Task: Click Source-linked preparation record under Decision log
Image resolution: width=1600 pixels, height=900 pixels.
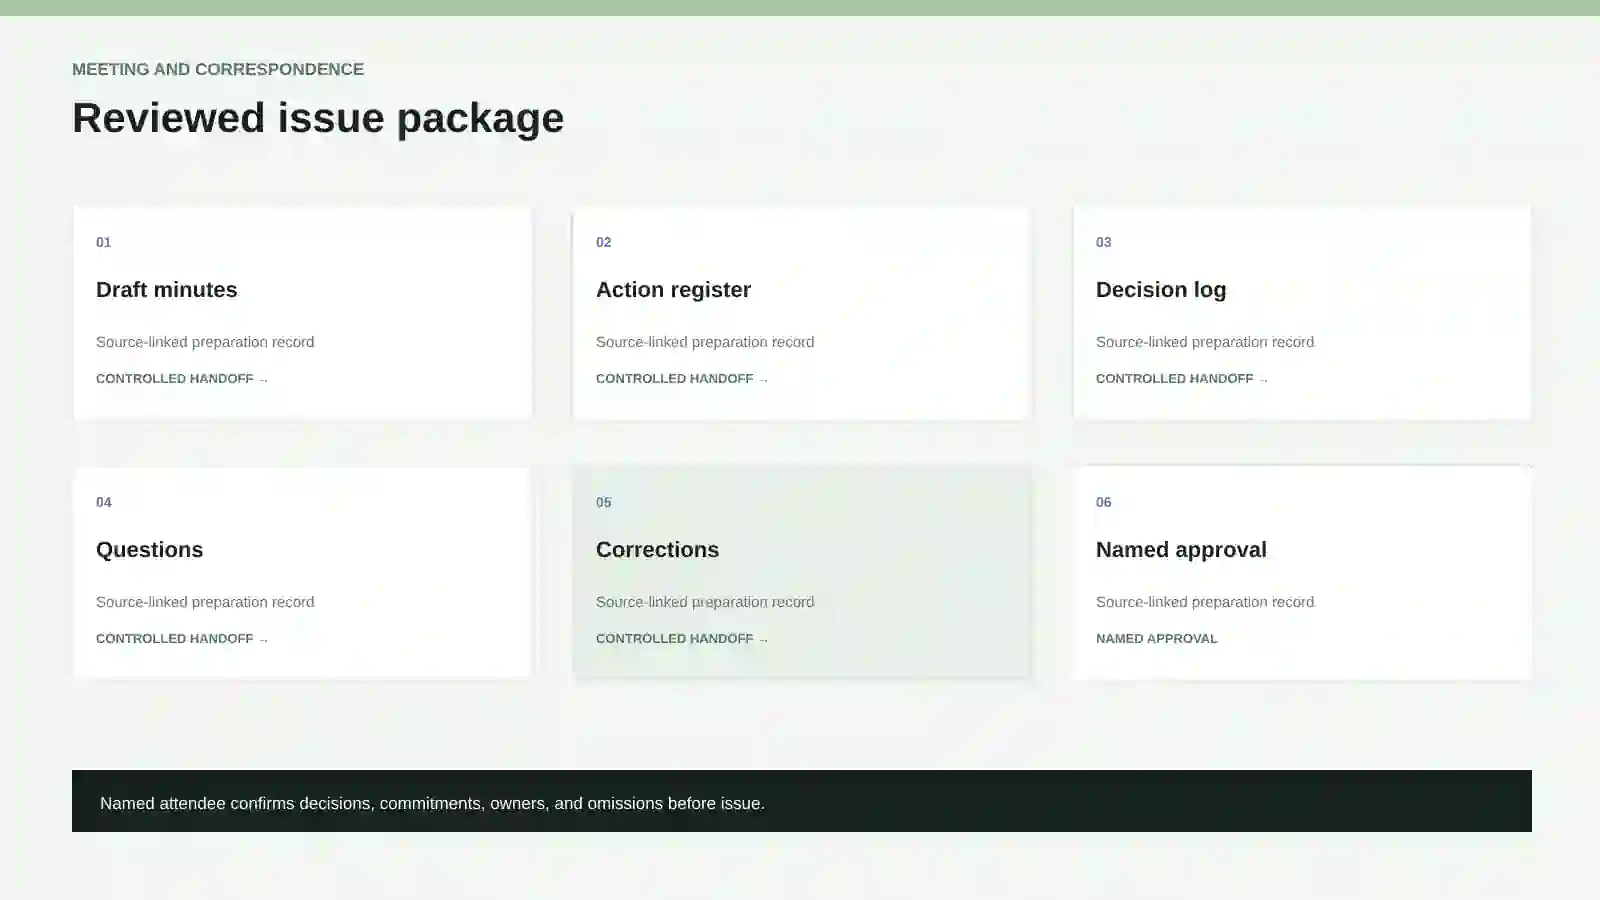Action: pos(1205,342)
